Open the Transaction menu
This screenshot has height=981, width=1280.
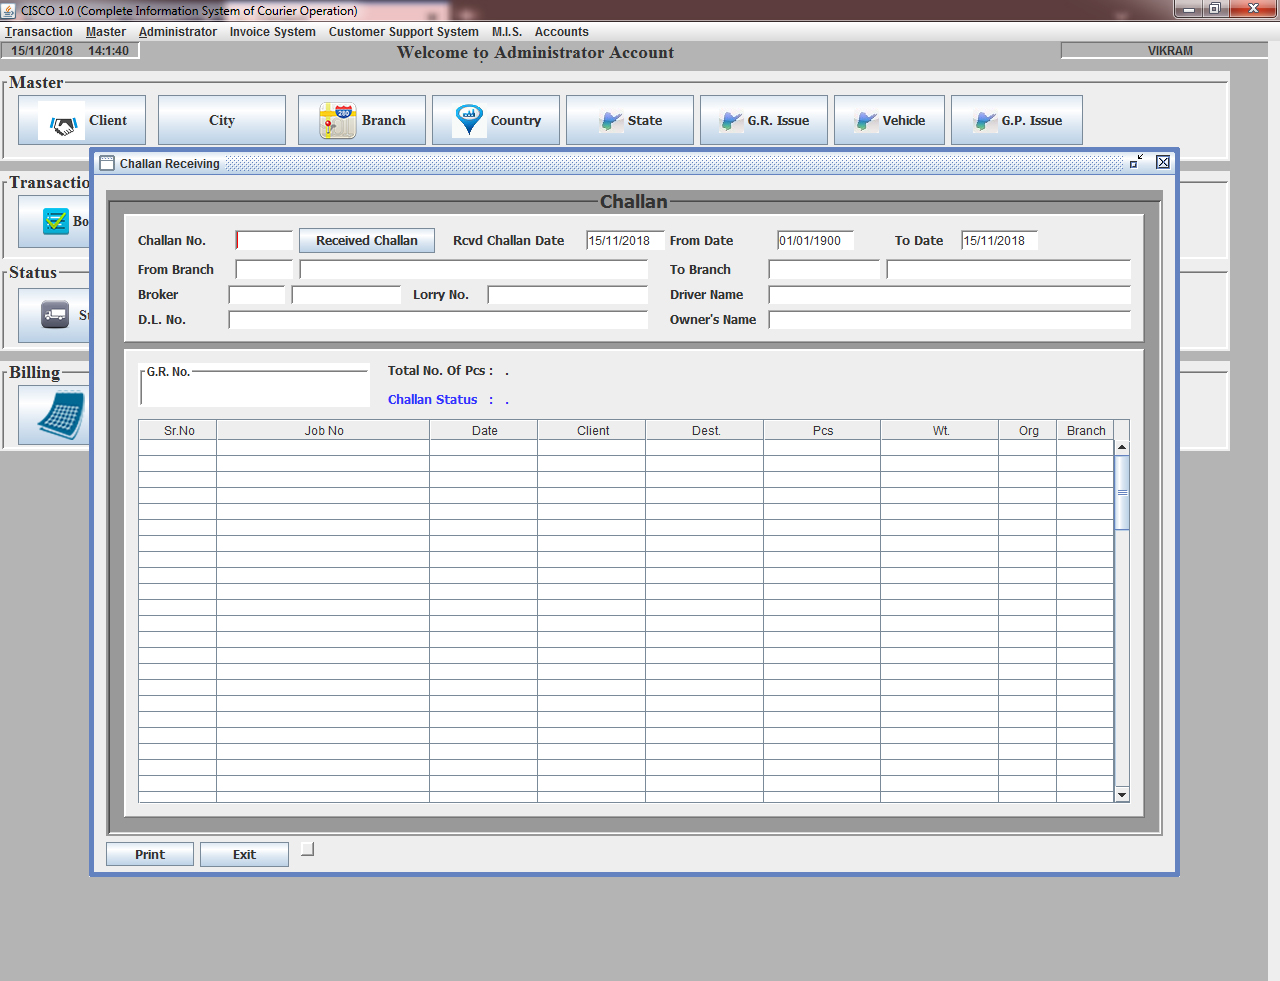pyautogui.click(x=39, y=32)
